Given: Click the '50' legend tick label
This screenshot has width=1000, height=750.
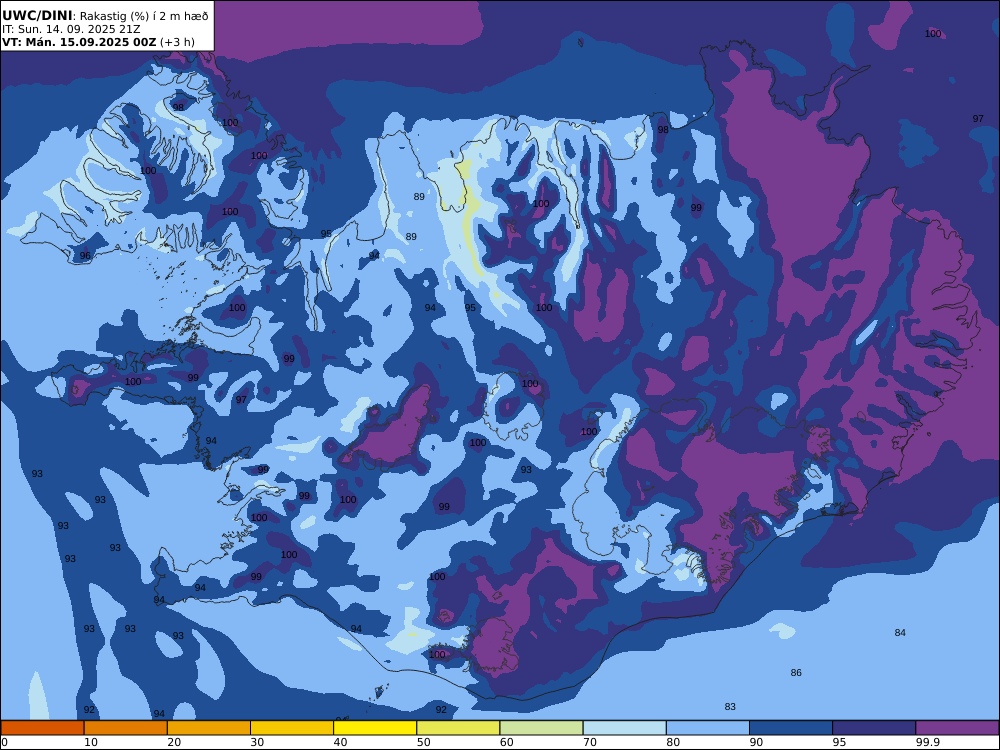Looking at the screenshot, I should coord(423,742).
